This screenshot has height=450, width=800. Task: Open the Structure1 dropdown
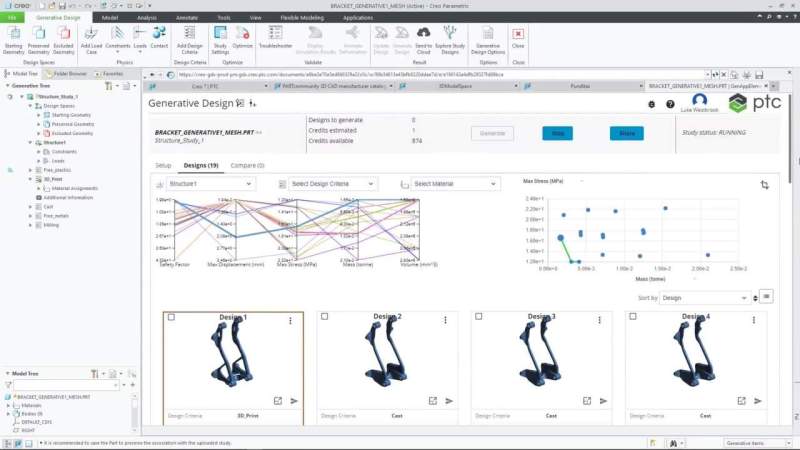tap(211, 184)
